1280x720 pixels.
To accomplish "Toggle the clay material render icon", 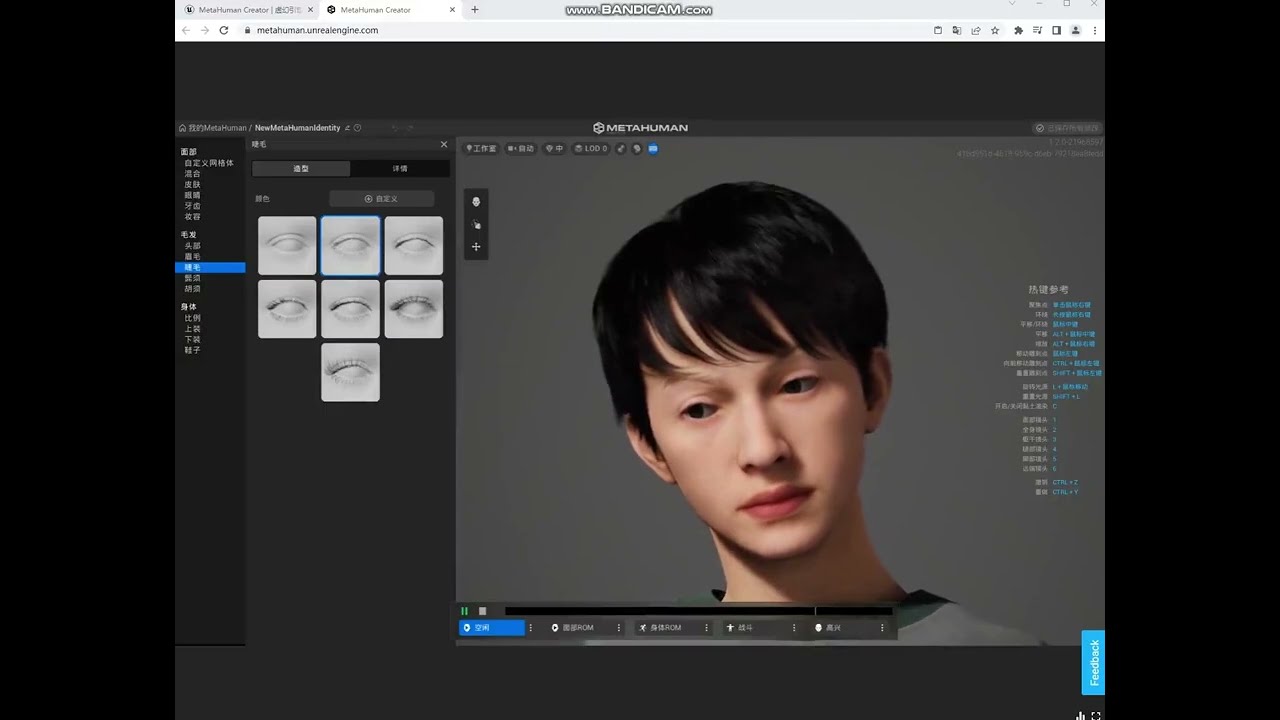I will pos(637,149).
